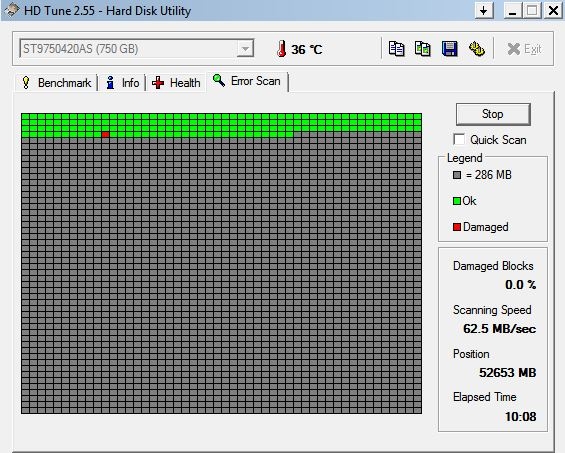The width and height of the screenshot is (565, 453).
Task: Switch to the Benchmark tab
Action: (57, 83)
